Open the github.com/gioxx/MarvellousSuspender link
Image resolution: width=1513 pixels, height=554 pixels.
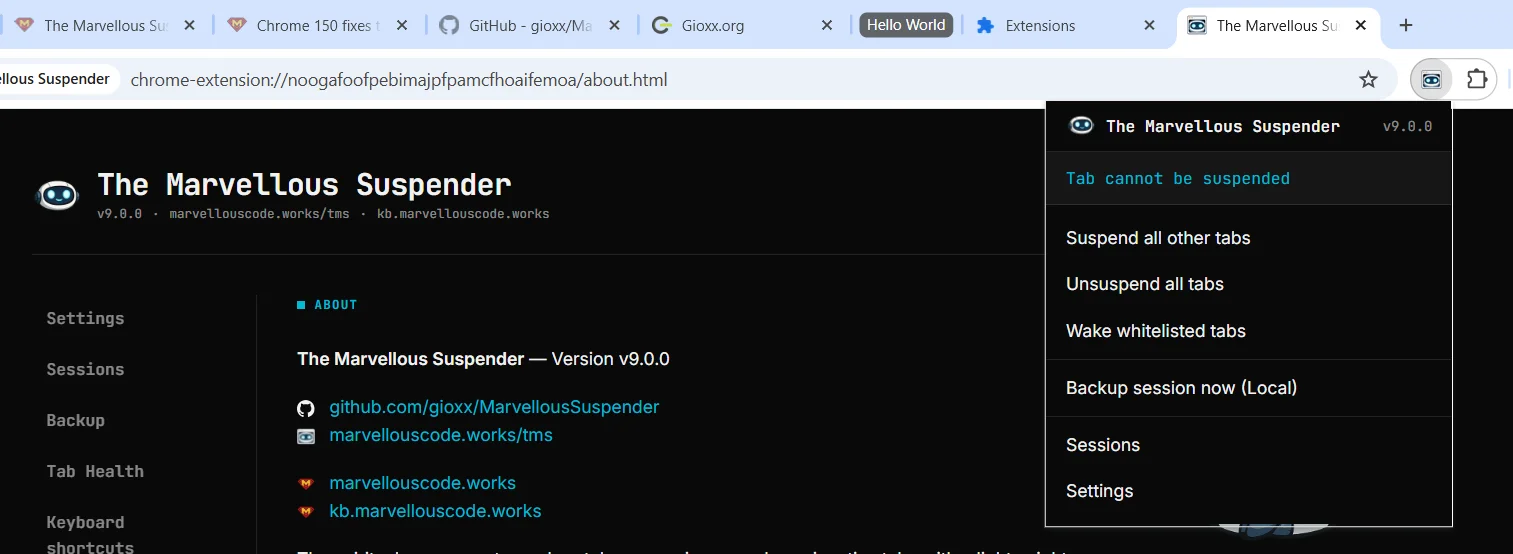(494, 407)
